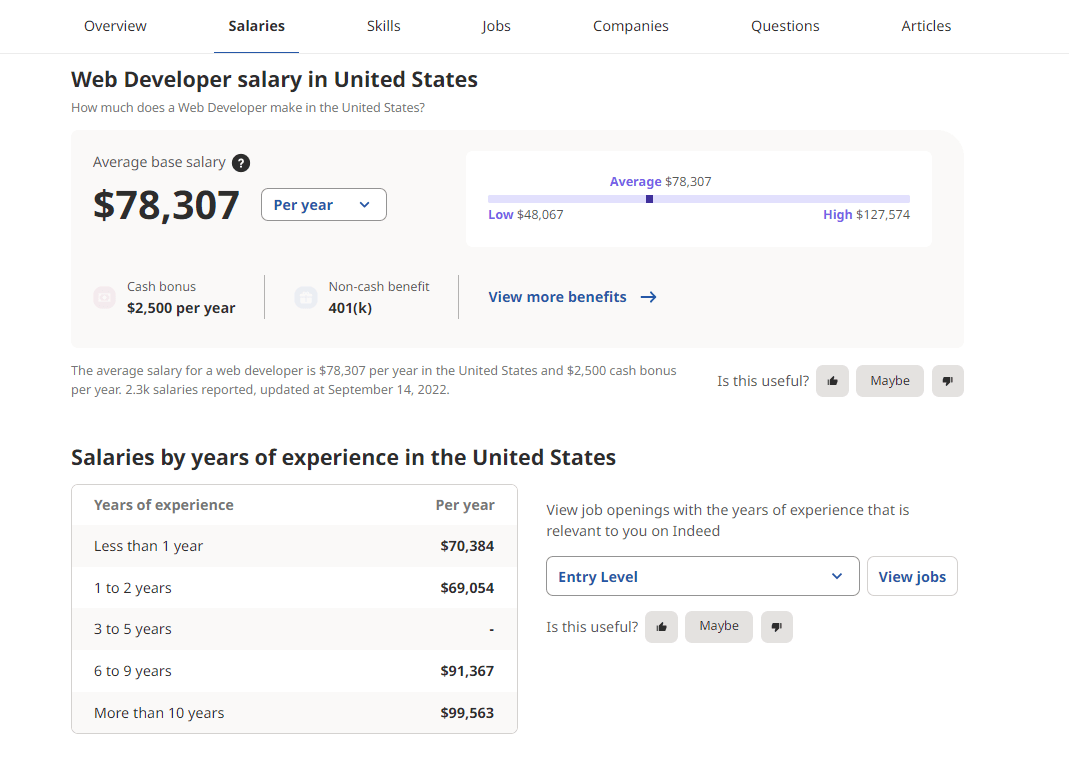Thumbs down the experience salaries section

(x=777, y=627)
